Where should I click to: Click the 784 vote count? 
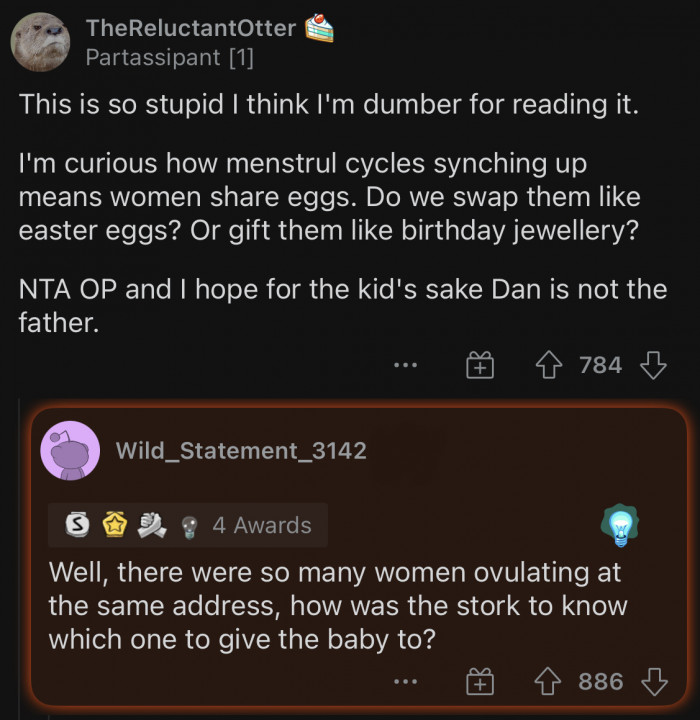tap(601, 366)
